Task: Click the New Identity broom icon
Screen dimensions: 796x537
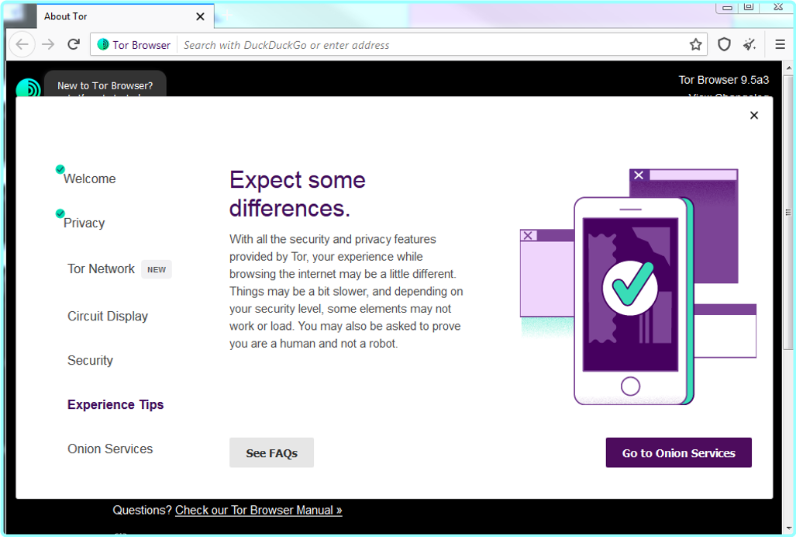Action: (749, 45)
